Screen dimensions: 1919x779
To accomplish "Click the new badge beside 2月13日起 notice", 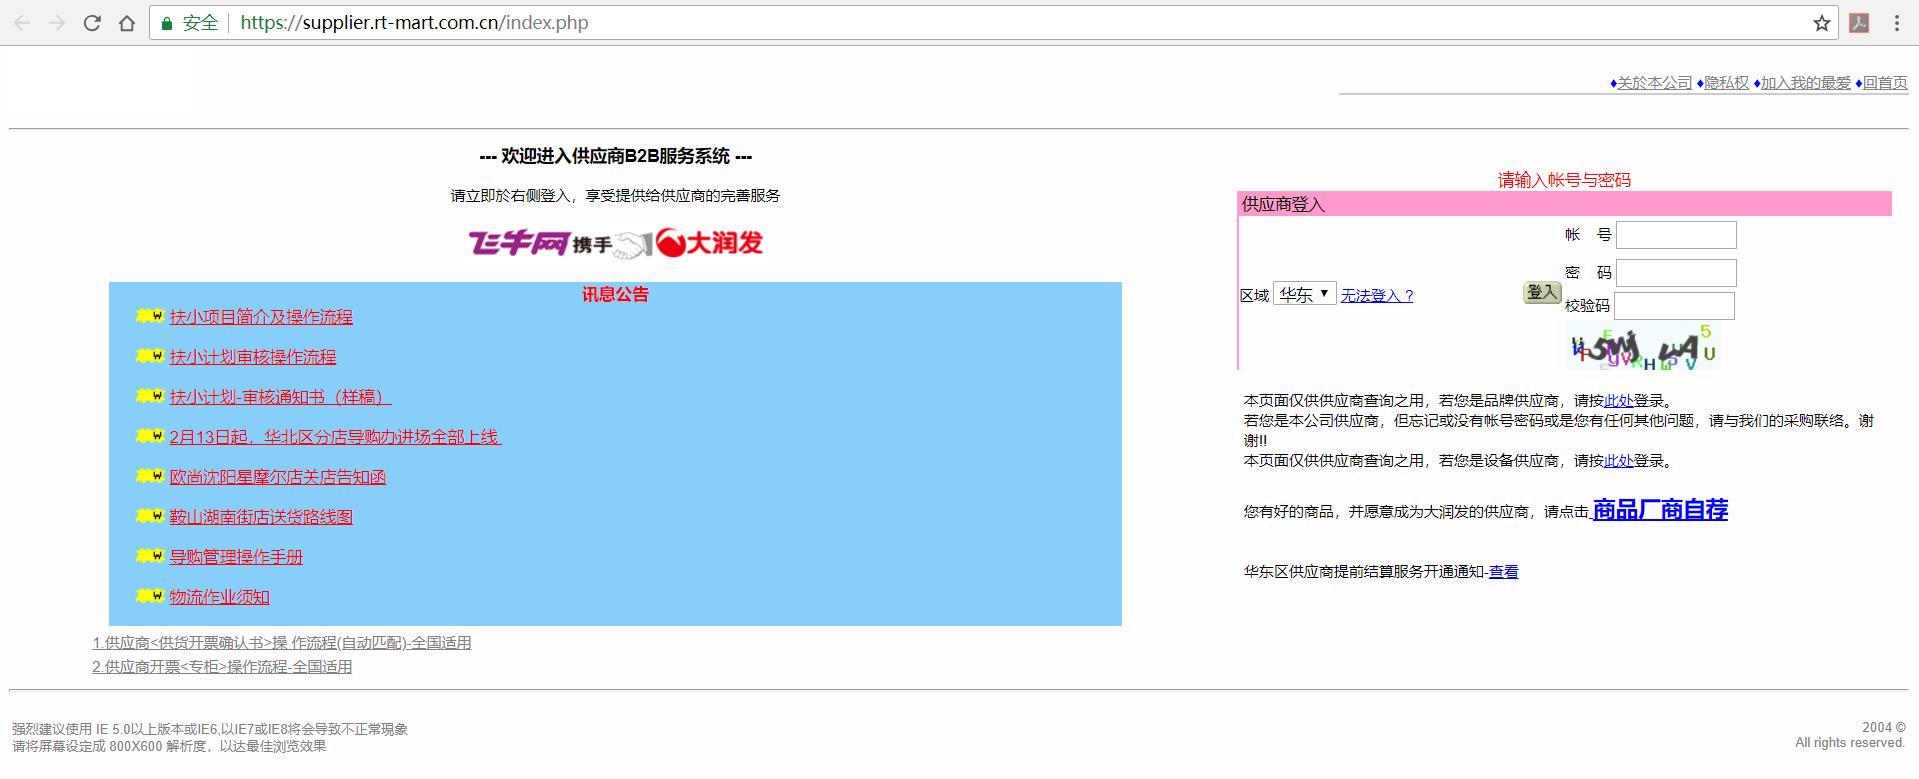I will tap(150, 436).
